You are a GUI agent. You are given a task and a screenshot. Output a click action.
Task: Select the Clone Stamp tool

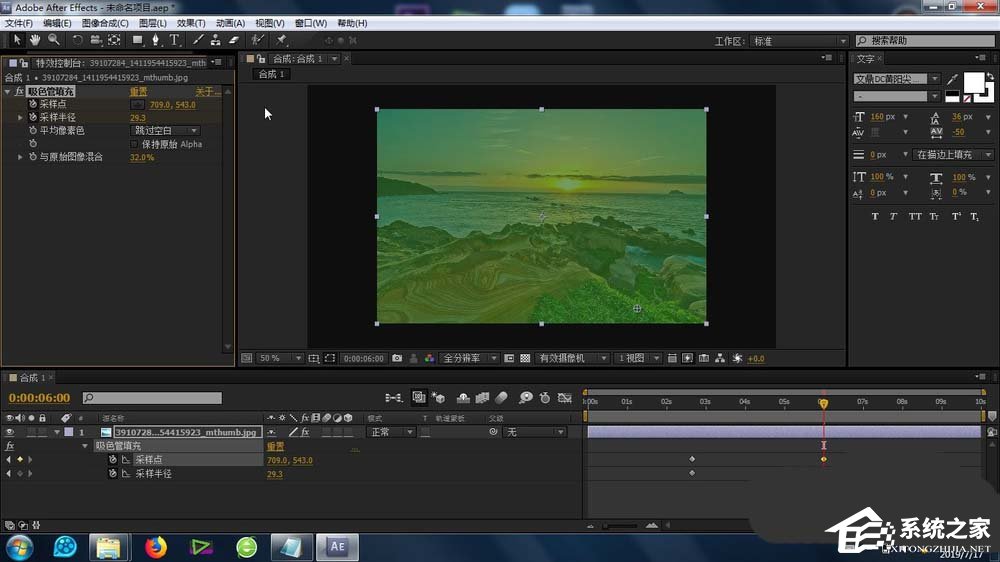tap(215, 40)
